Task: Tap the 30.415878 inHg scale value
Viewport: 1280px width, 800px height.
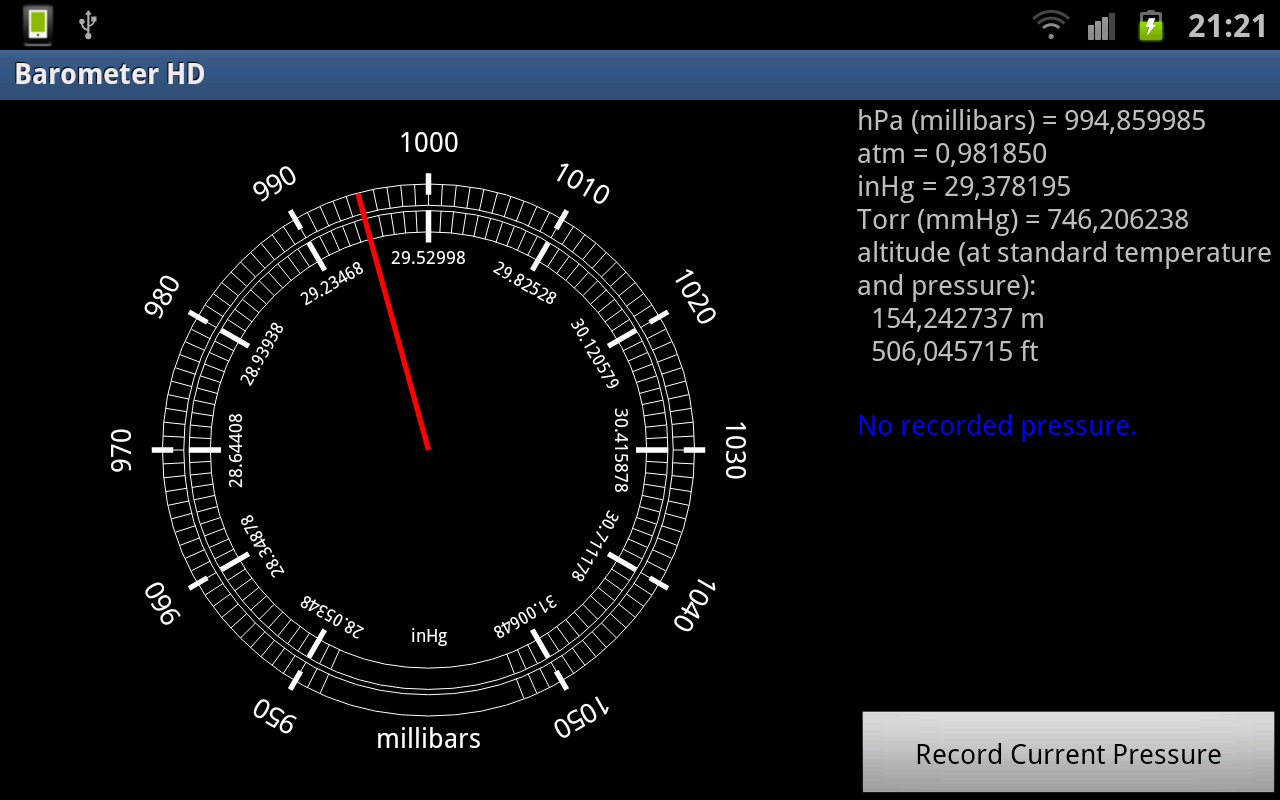Action: pos(621,450)
